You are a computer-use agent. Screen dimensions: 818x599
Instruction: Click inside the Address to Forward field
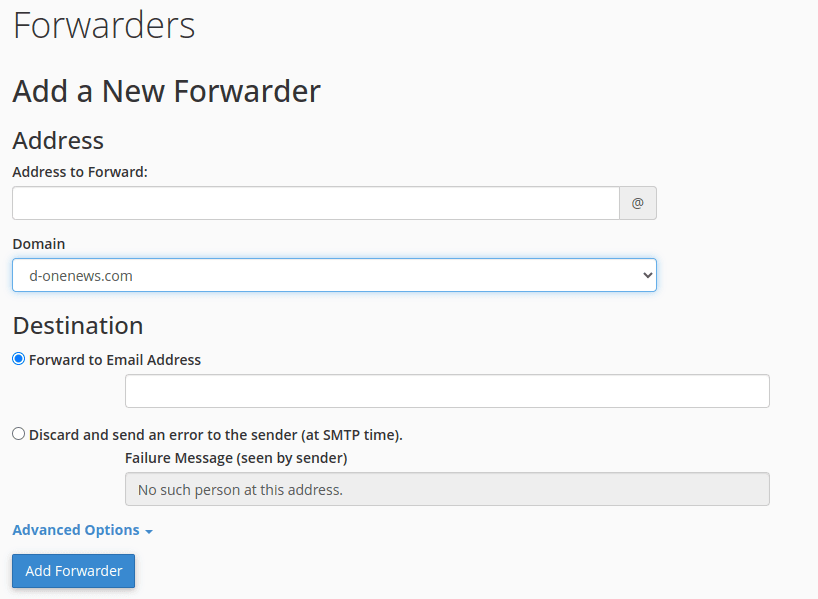315,203
